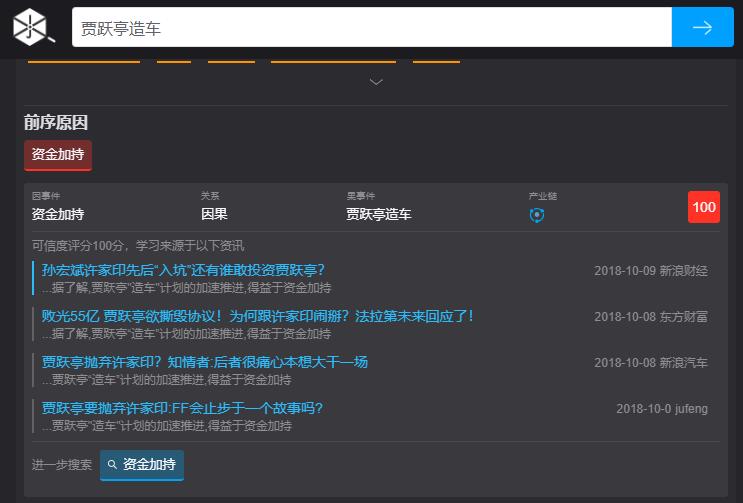Click the 2018-10-08 东方财富 source text
743x503 pixels.
coord(651,317)
